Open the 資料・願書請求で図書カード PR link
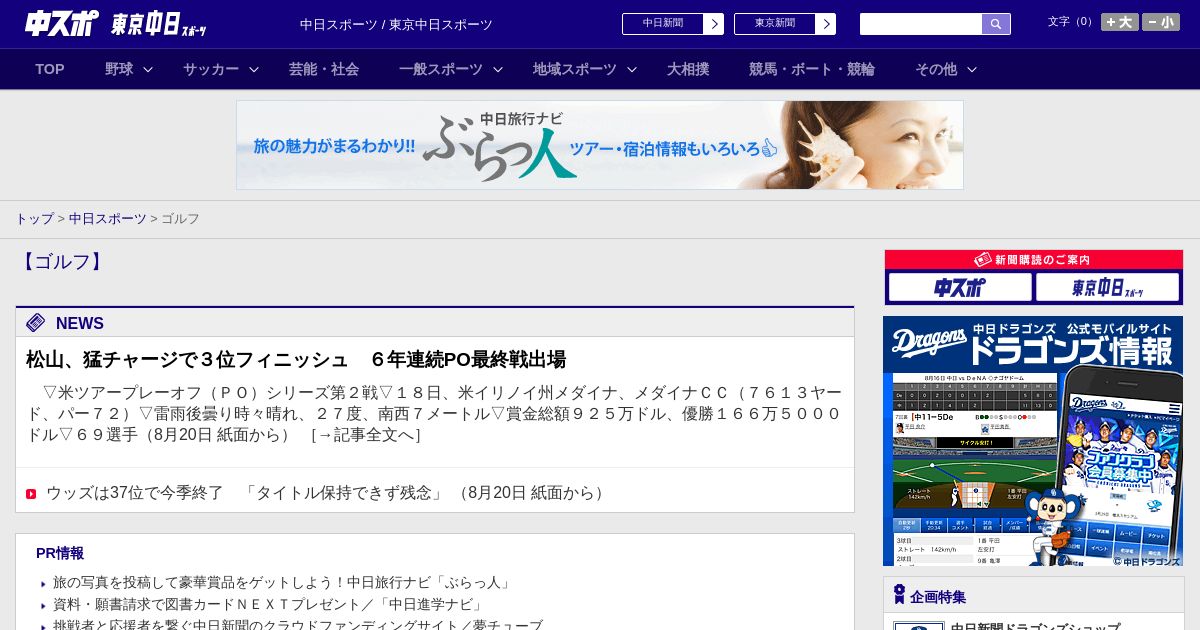1200x630 pixels. pos(269,605)
